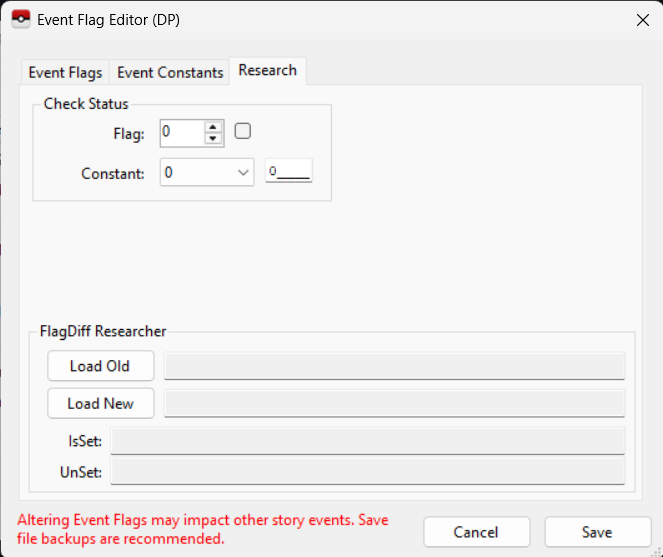Increase Flag value with the up arrow
This screenshot has width=663, height=557.
click(x=212, y=127)
